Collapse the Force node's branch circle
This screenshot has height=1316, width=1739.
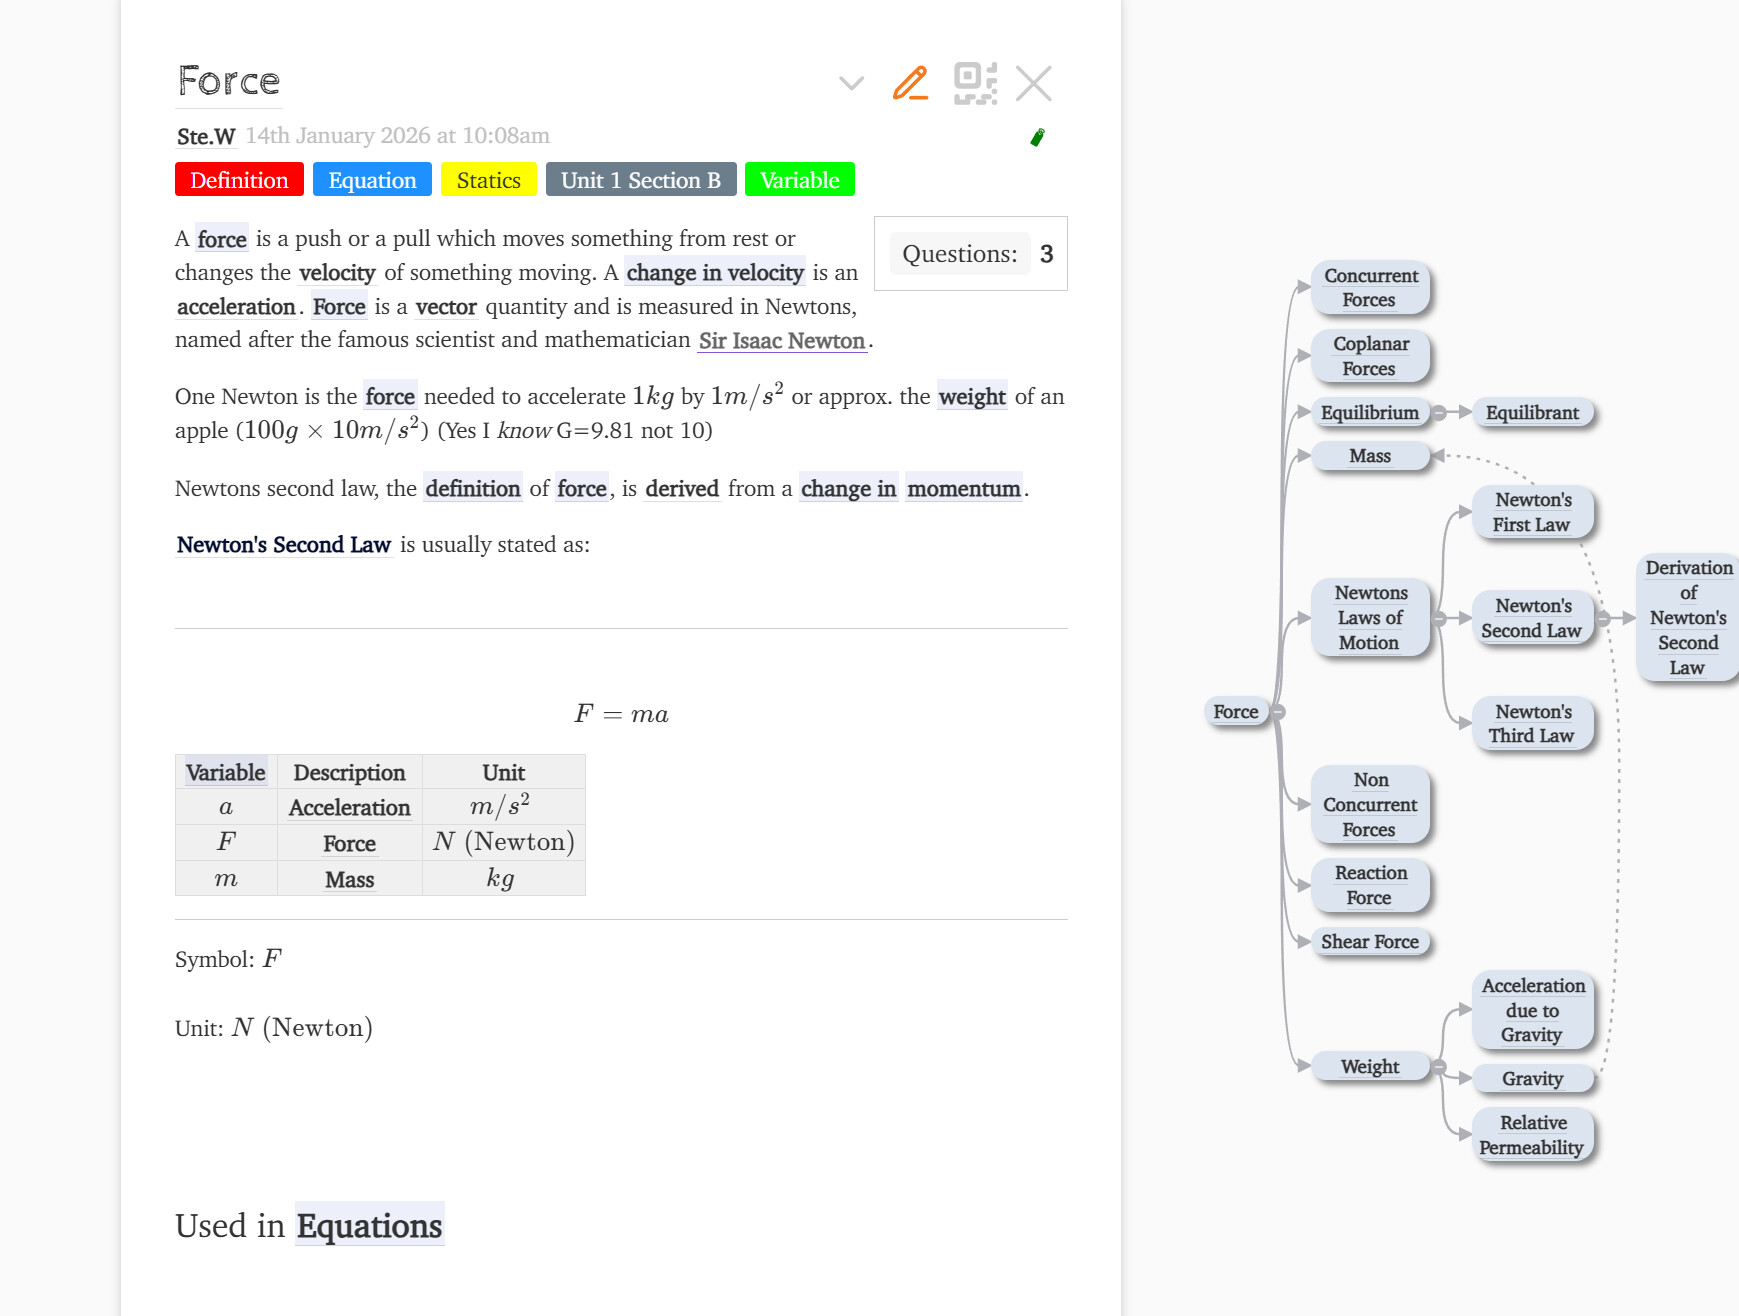click(1277, 712)
